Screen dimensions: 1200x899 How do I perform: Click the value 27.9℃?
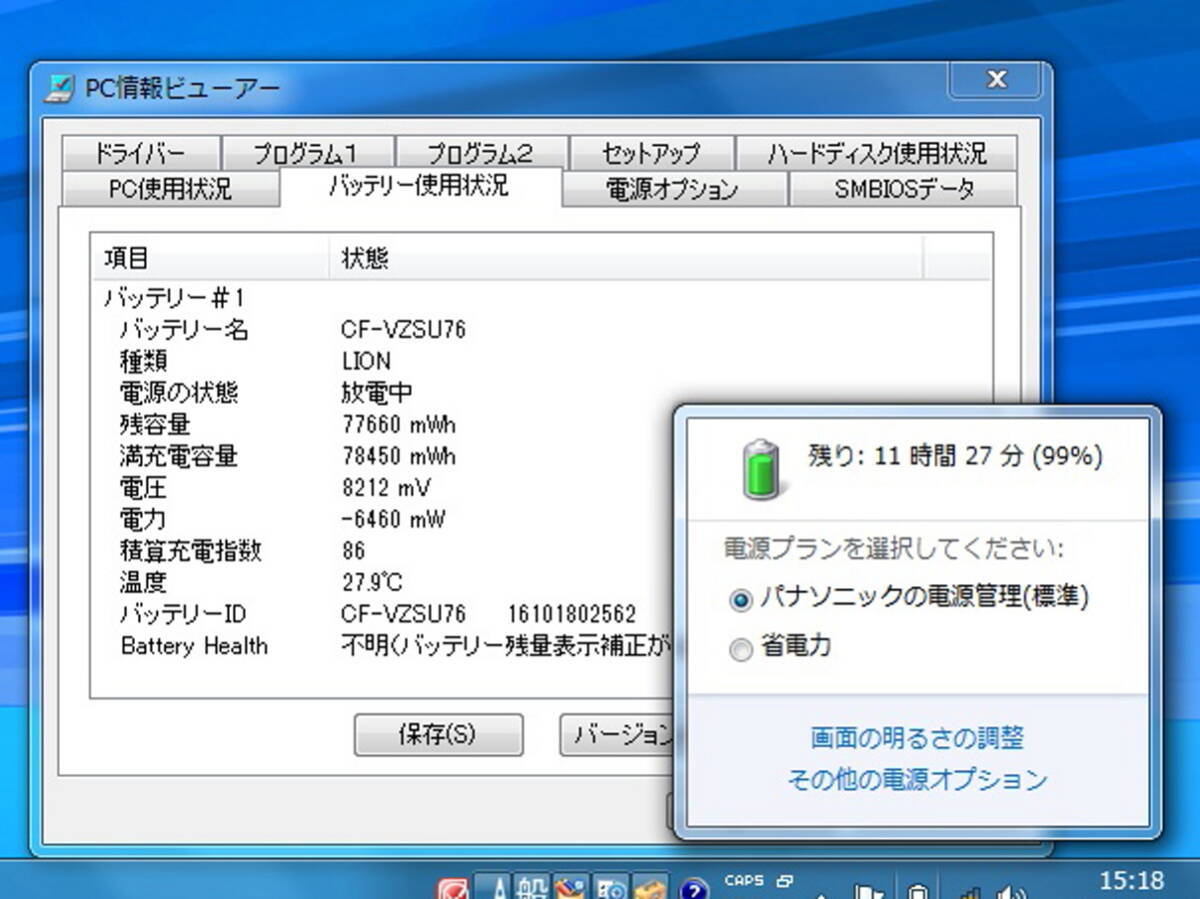tap(374, 582)
